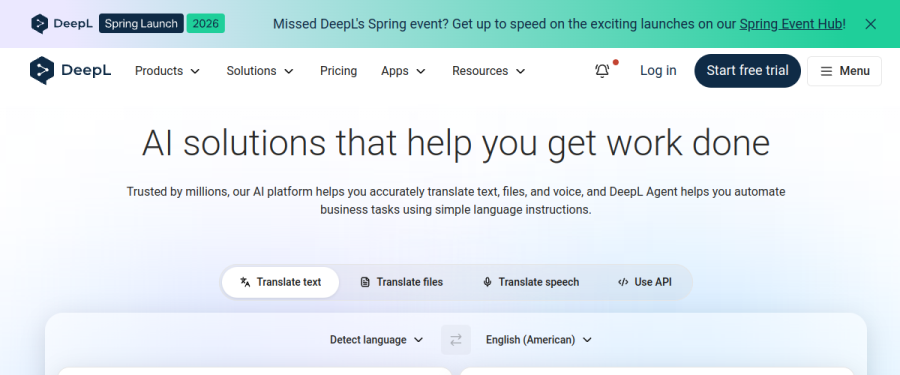Open the Spring Event Hub link

pyautogui.click(x=791, y=24)
